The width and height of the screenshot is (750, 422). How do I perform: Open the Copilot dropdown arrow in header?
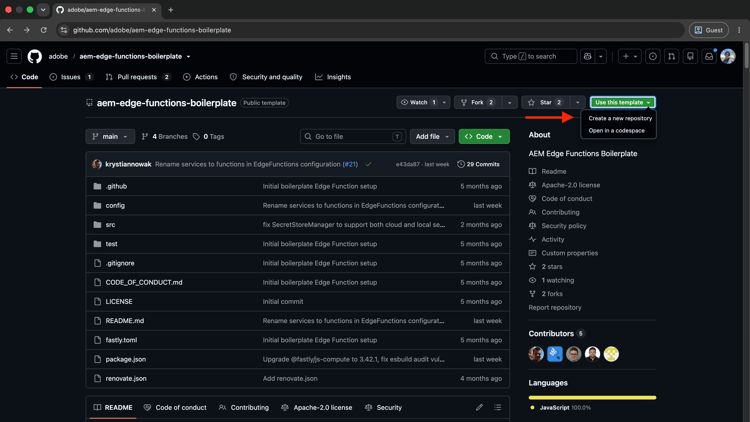click(x=601, y=56)
